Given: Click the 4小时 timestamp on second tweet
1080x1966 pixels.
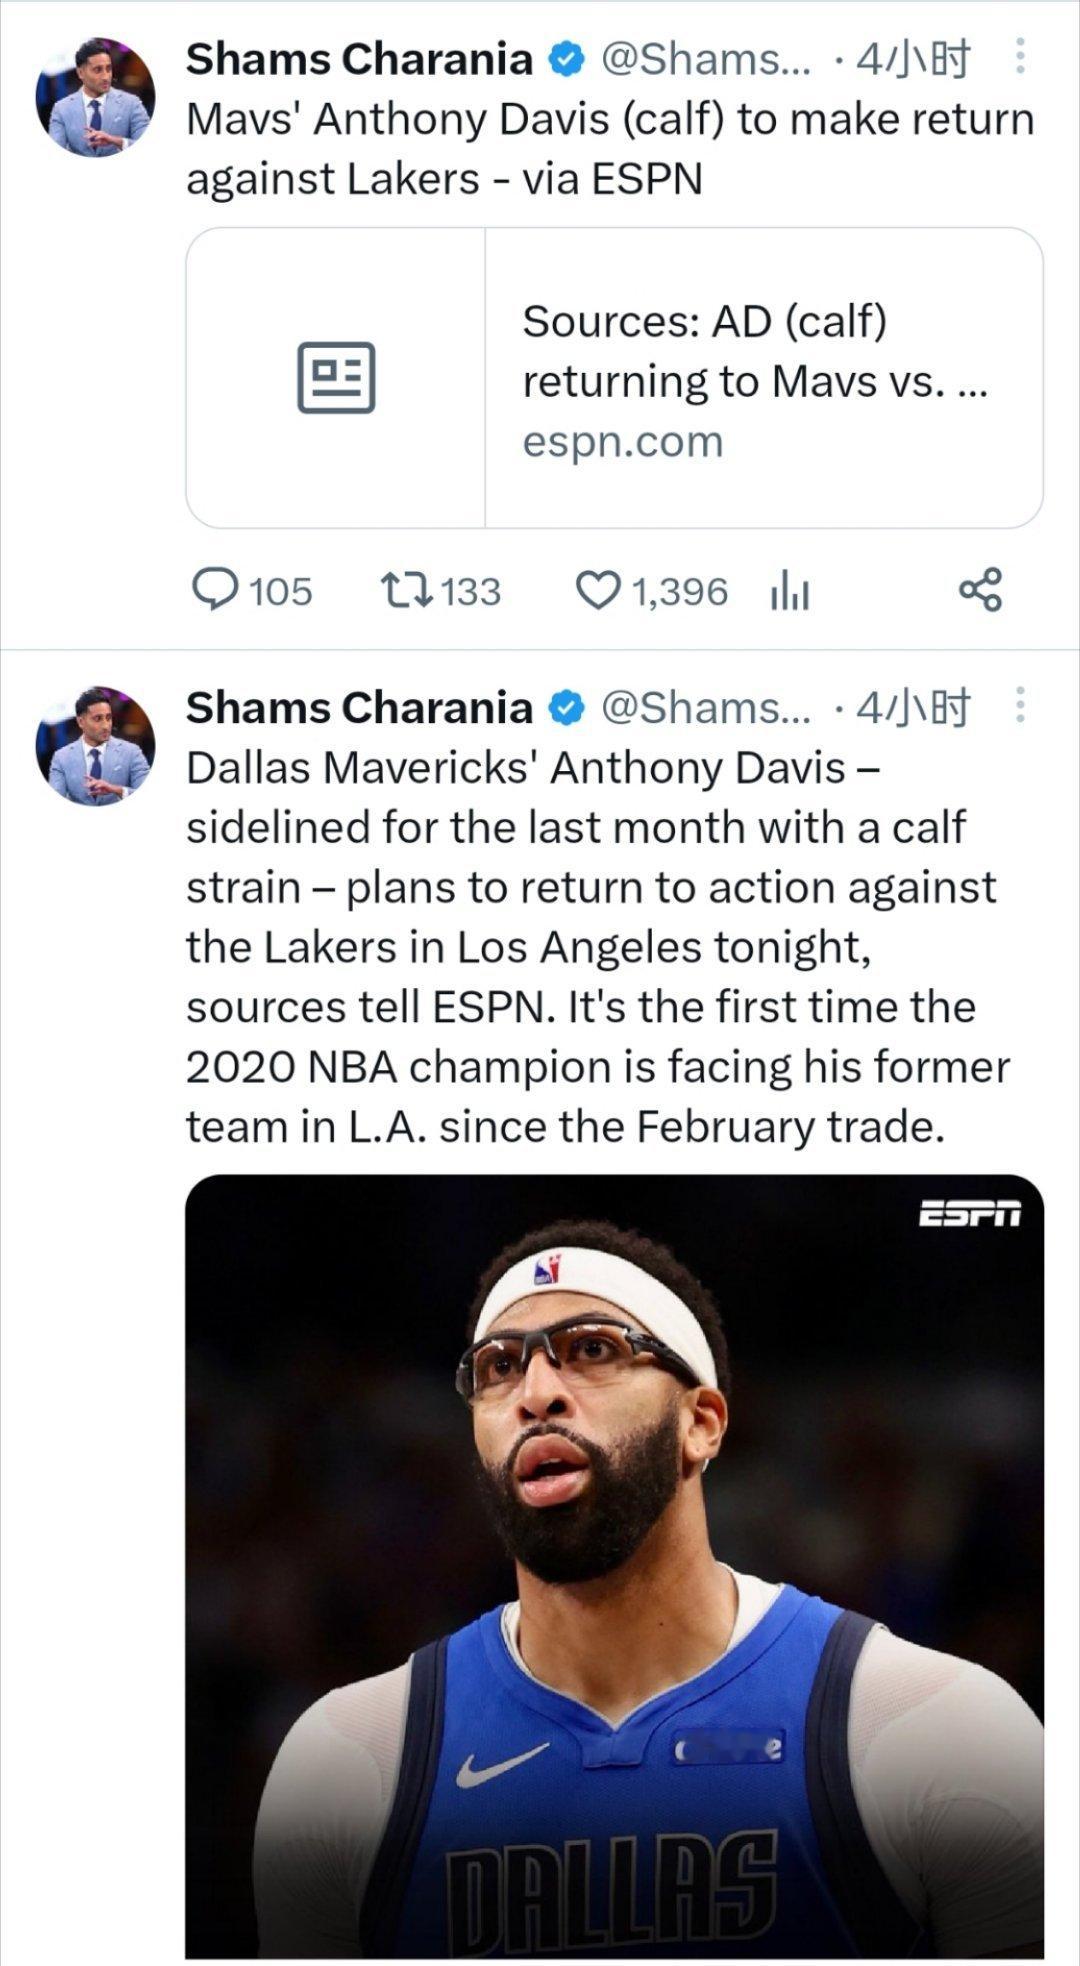Looking at the screenshot, I should tap(913, 708).
